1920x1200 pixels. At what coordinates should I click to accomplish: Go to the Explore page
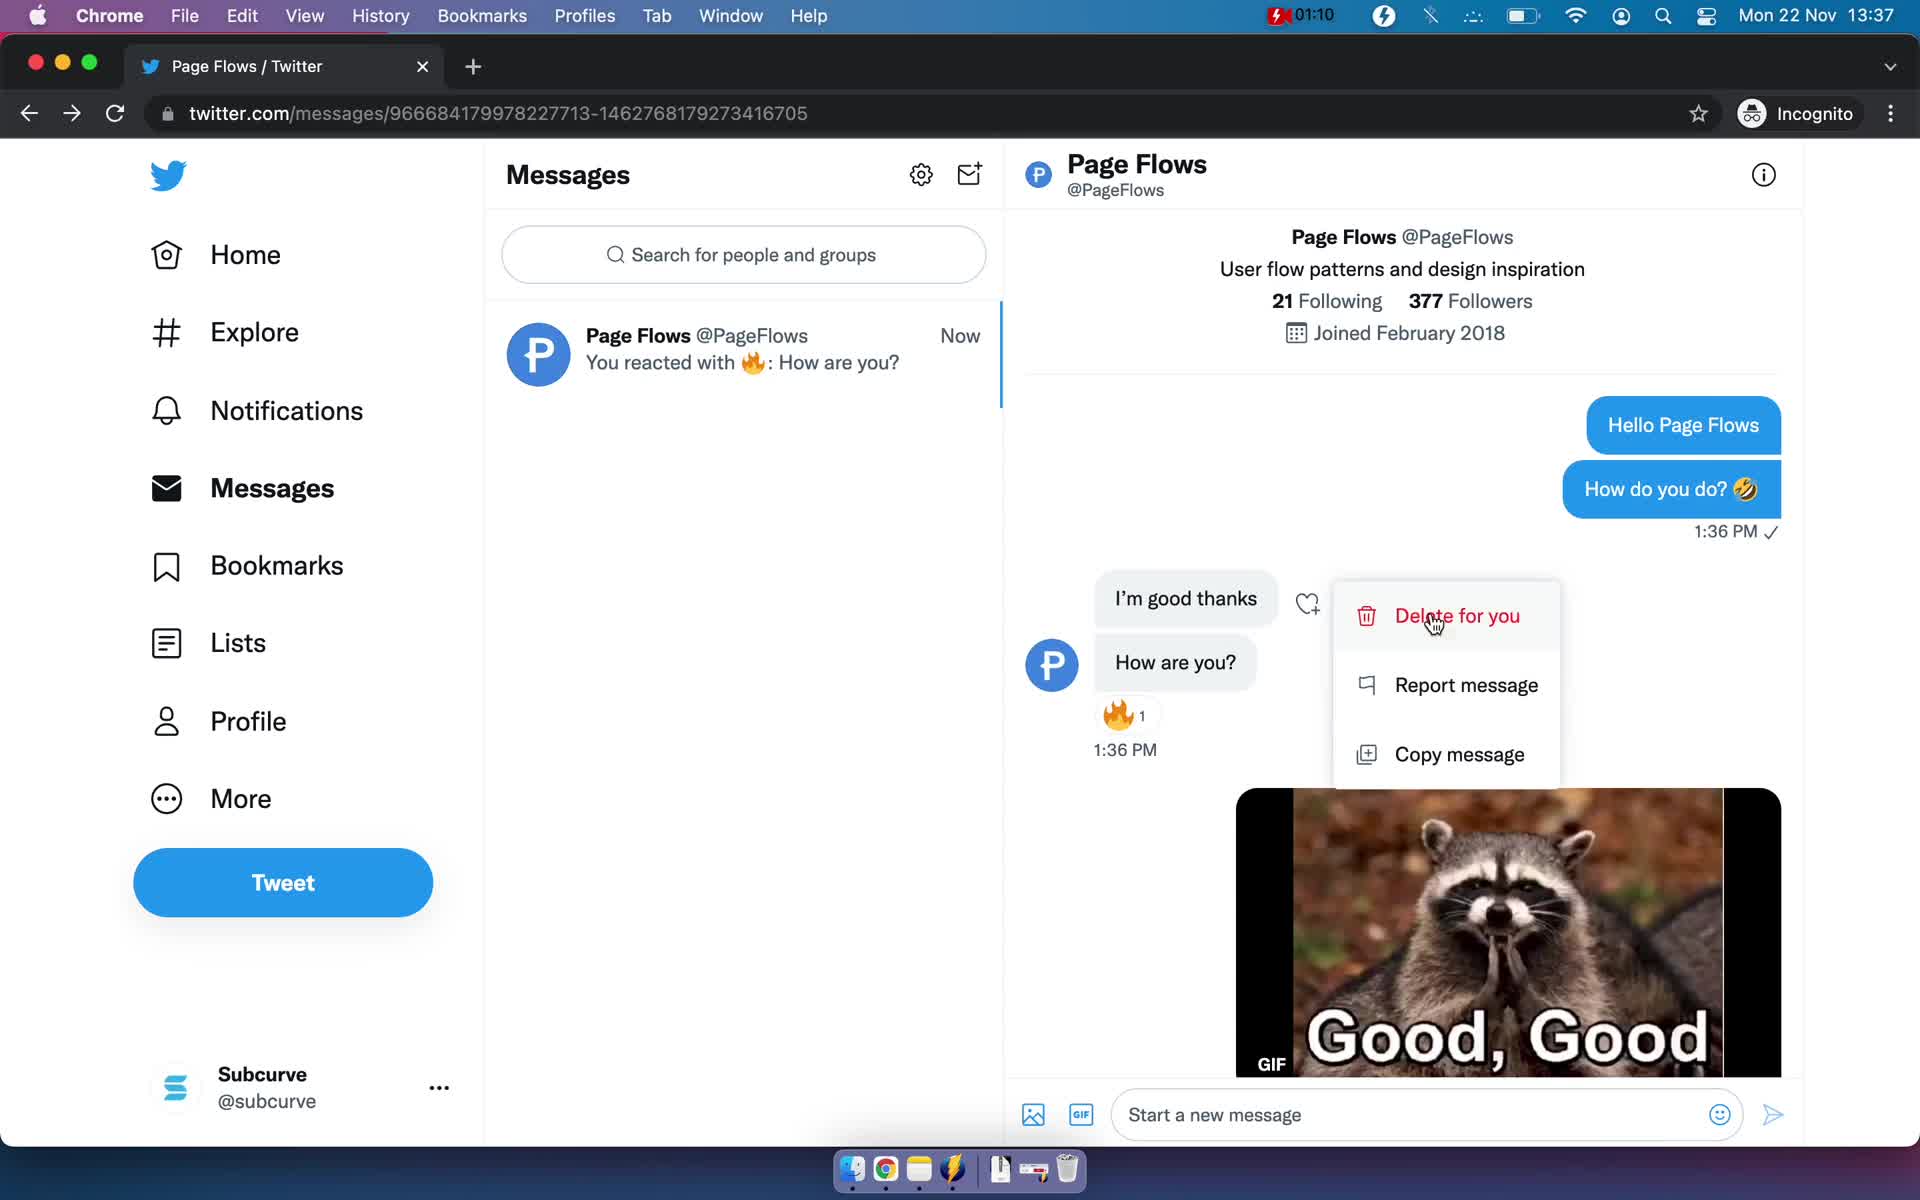click(224, 332)
